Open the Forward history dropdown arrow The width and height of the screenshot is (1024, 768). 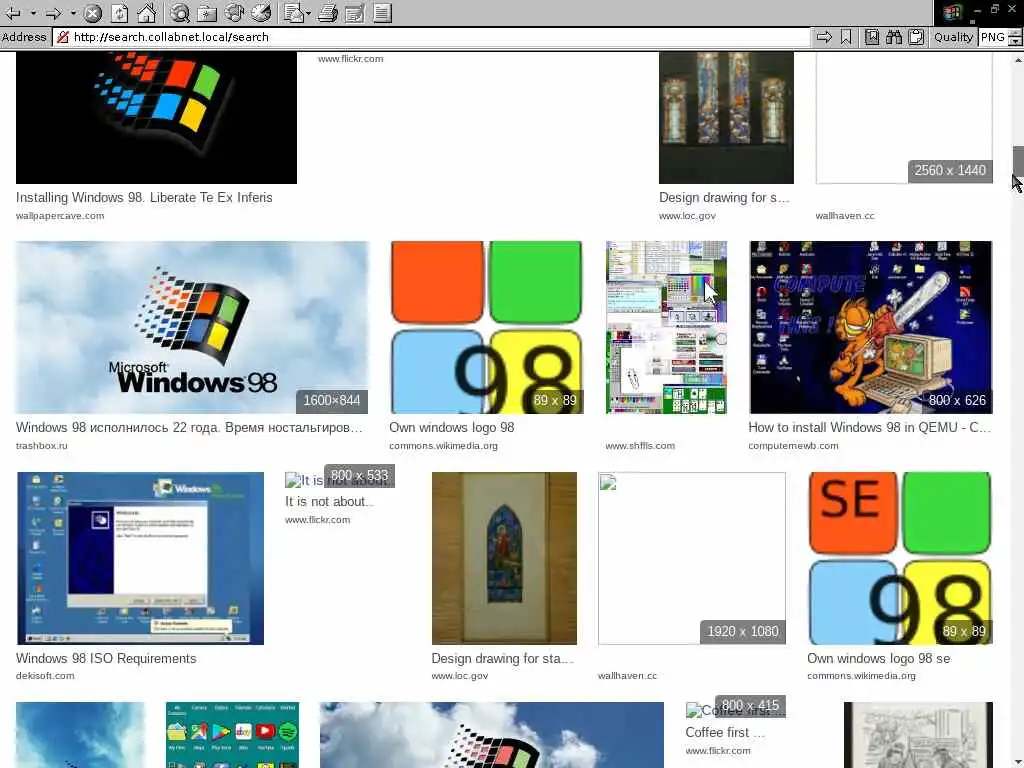[x=73, y=13]
